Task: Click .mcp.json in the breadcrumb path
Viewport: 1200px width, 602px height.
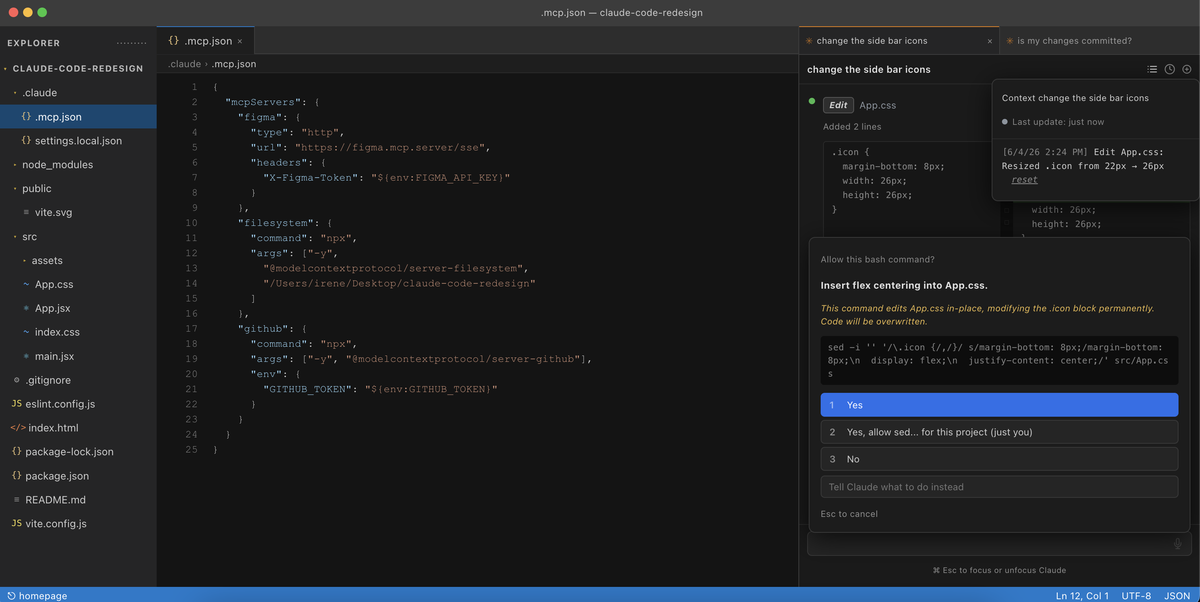Action: coord(234,64)
